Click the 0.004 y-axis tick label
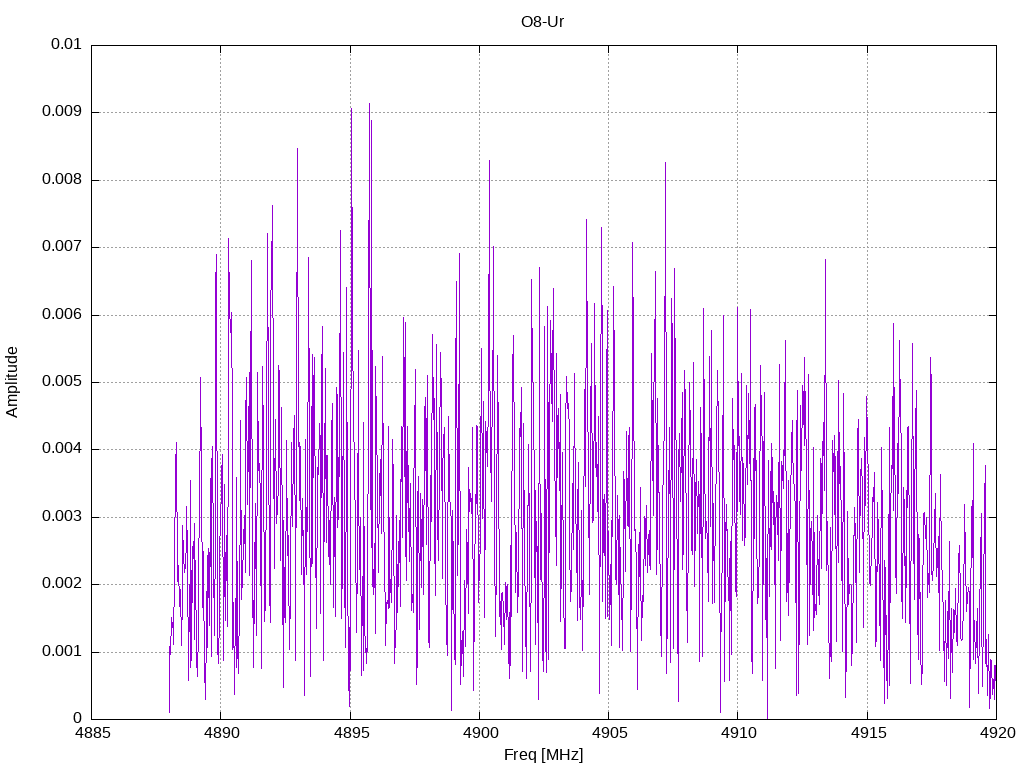Viewport: 1024px width, 768px height. click(x=62, y=449)
